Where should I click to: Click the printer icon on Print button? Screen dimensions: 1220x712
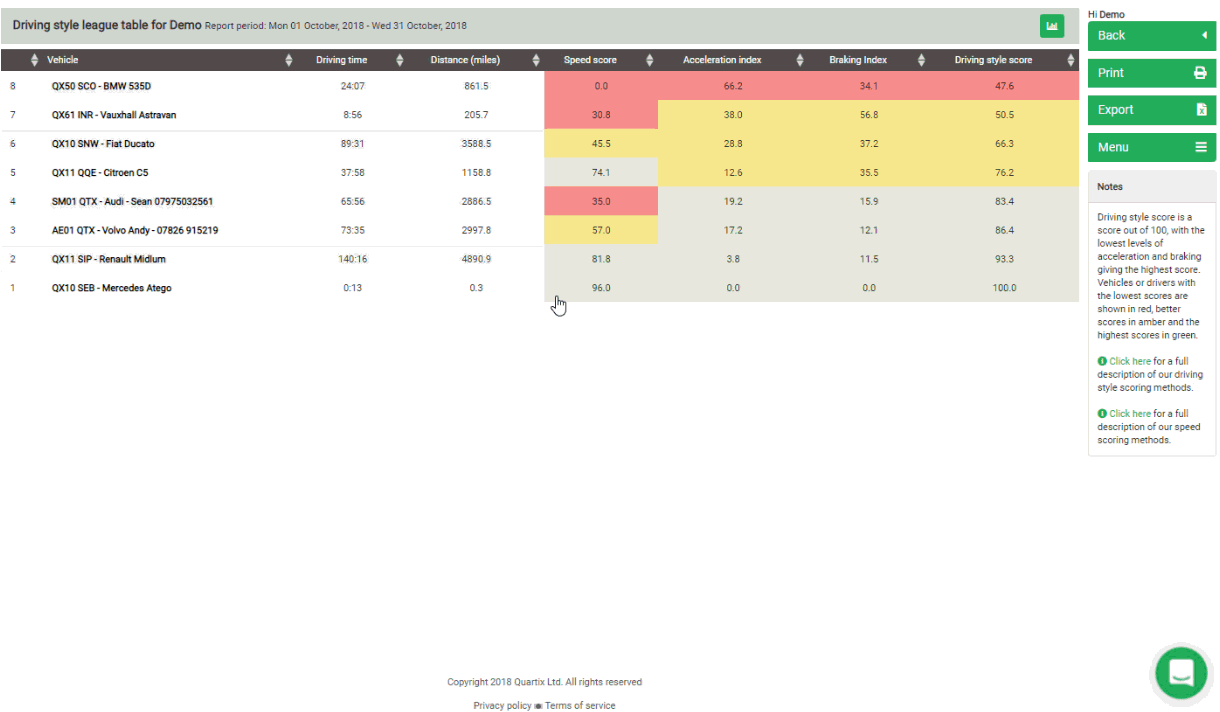(x=1200, y=73)
